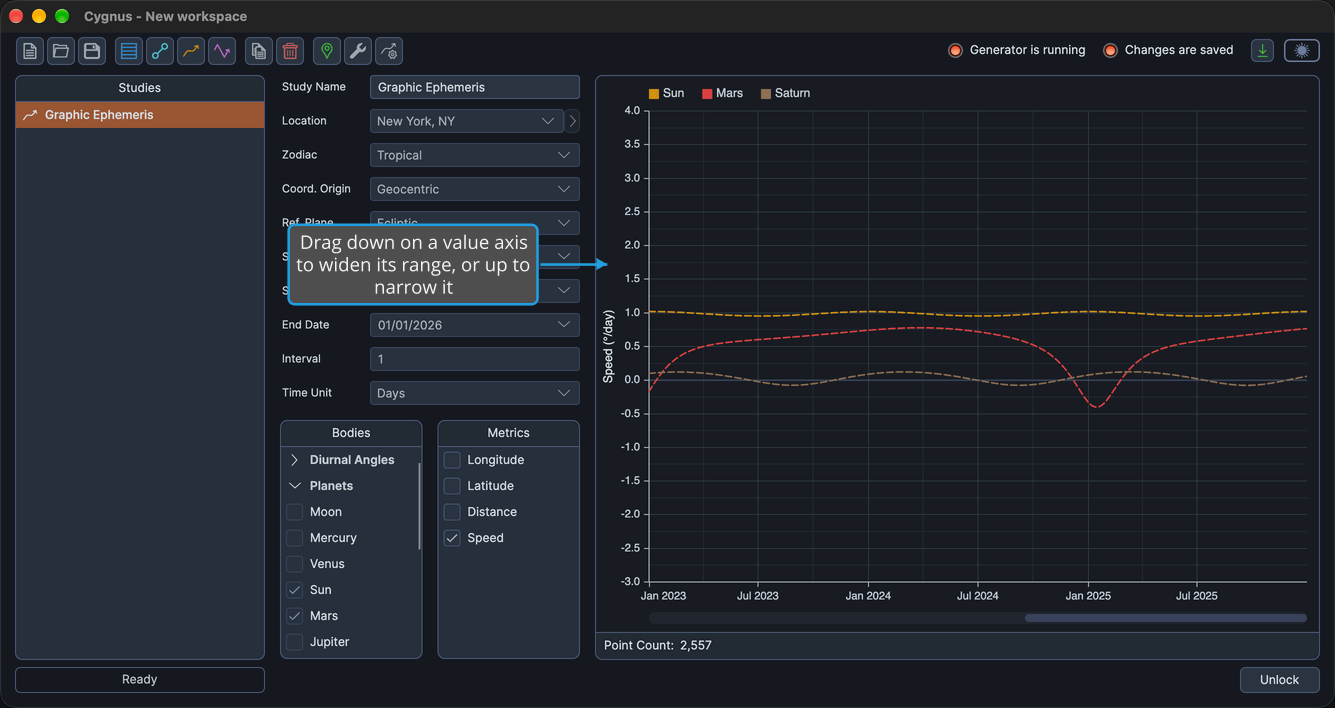Select the Graphic Ephemeris study in Studies list
Viewport: 1335px width, 708px height.
click(140, 115)
